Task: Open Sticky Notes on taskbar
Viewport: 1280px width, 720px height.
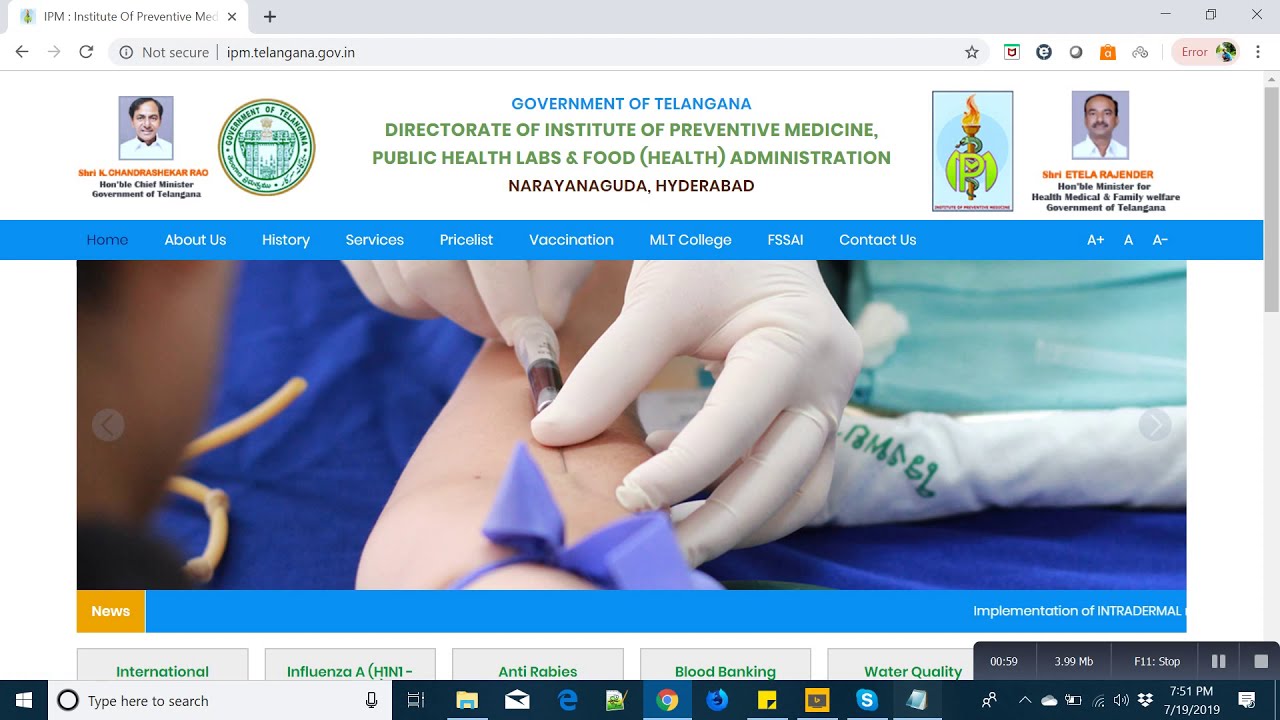Action: (x=767, y=700)
